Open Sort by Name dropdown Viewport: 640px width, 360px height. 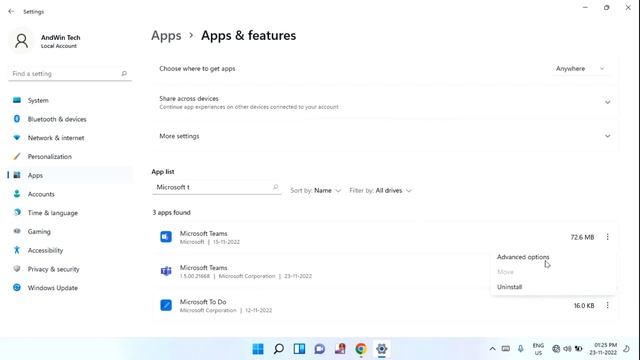(315, 191)
